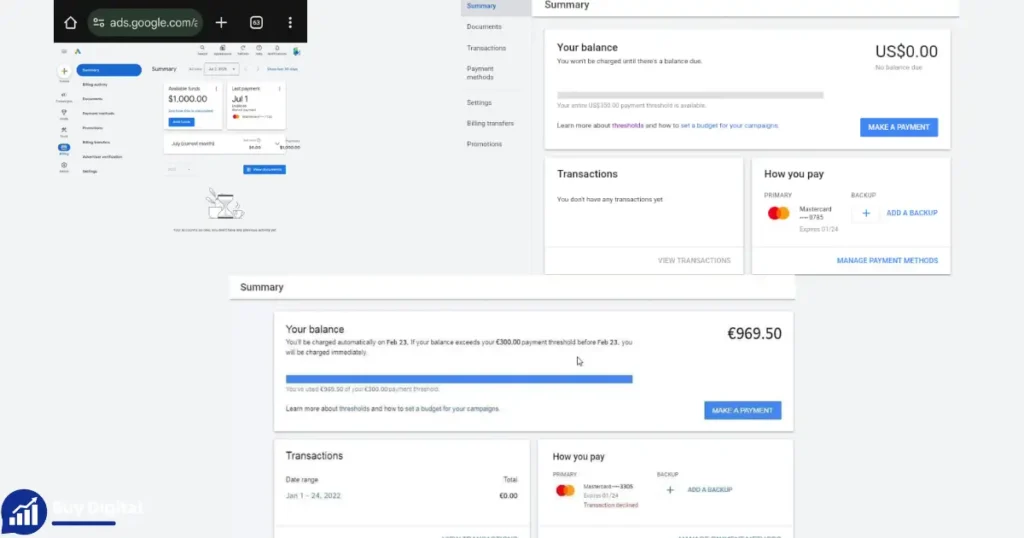Click the thresholds link under US$0.00 balance

click(628, 125)
